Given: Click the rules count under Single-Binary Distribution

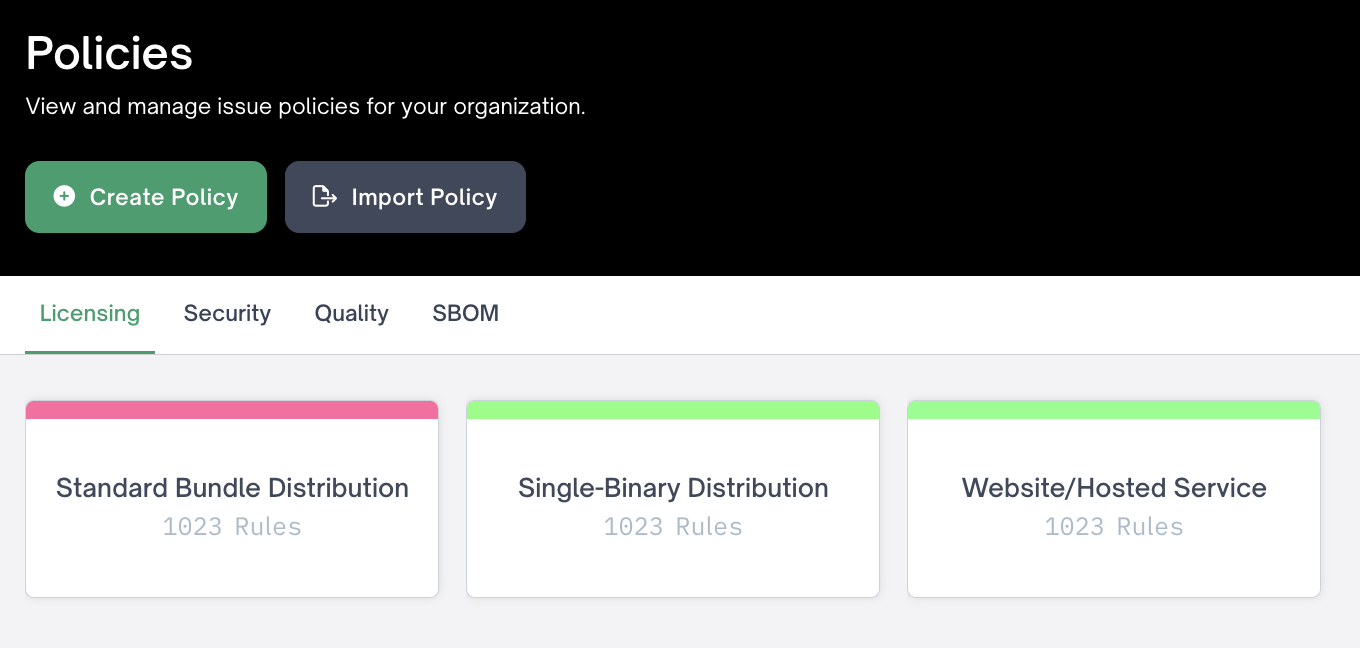Looking at the screenshot, I should 673,527.
